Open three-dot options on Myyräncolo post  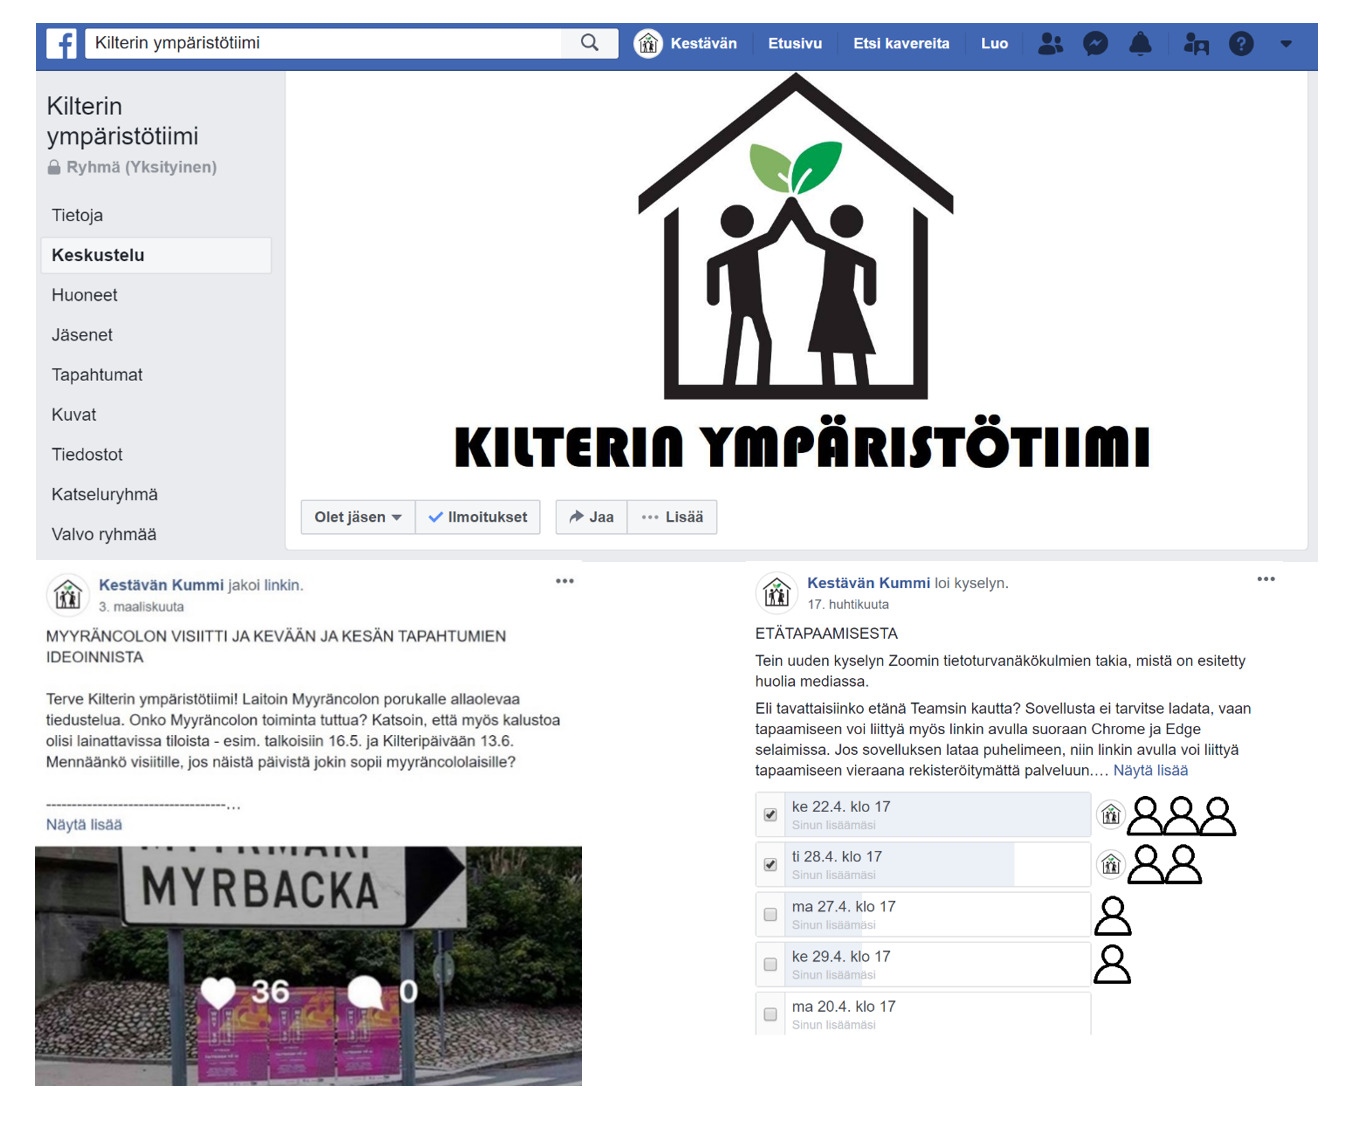(x=565, y=581)
